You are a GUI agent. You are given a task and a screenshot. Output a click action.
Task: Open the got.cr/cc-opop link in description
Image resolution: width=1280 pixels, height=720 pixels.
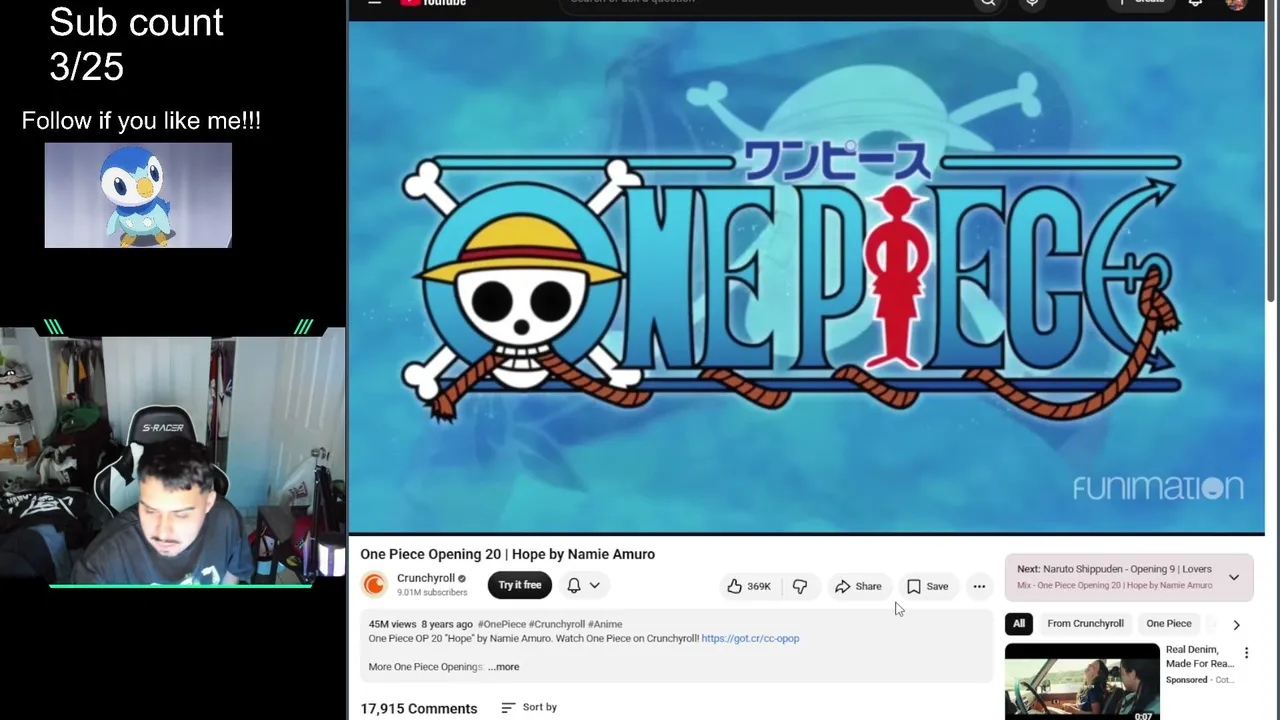(750, 638)
